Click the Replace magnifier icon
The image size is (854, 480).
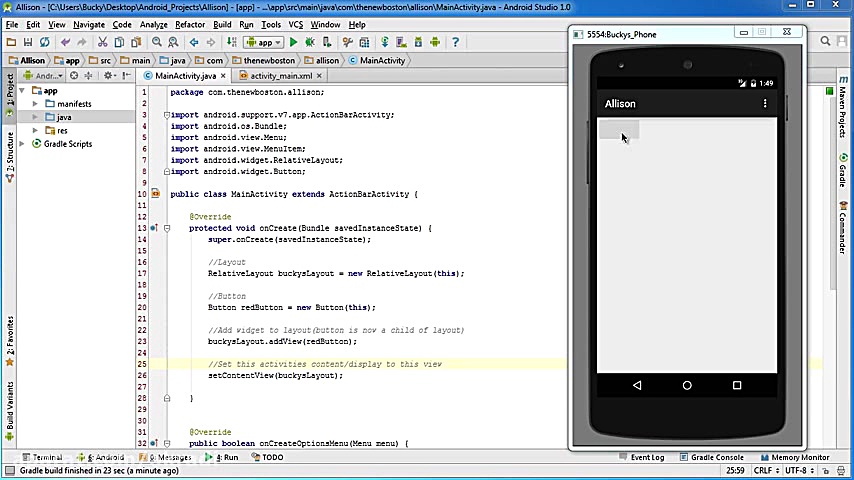click(x=173, y=42)
